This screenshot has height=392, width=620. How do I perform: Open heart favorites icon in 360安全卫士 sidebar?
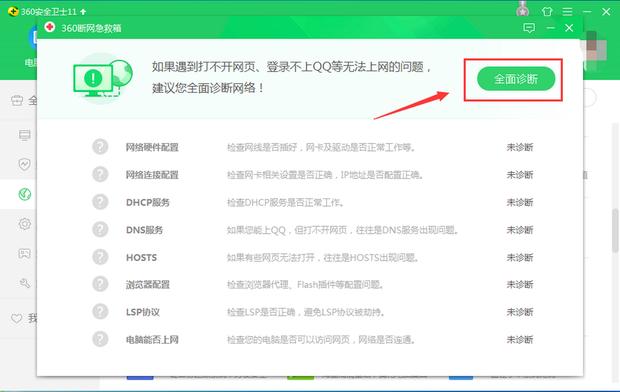click(x=17, y=318)
